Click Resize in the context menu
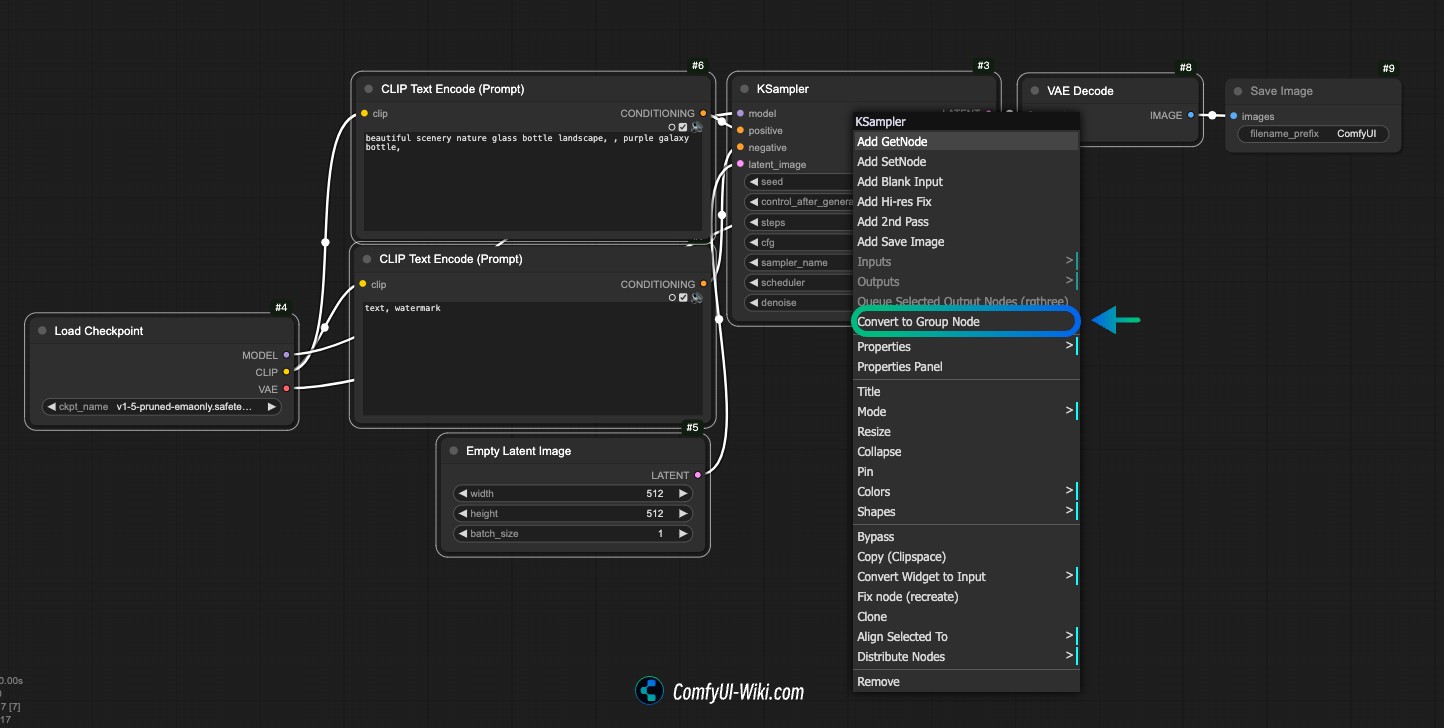The height and width of the screenshot is (728, 1444). click(966, 432)
